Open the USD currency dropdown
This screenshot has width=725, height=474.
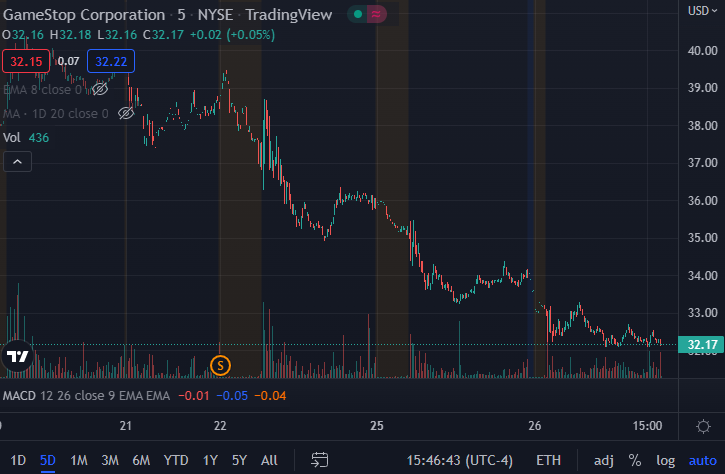702,11
